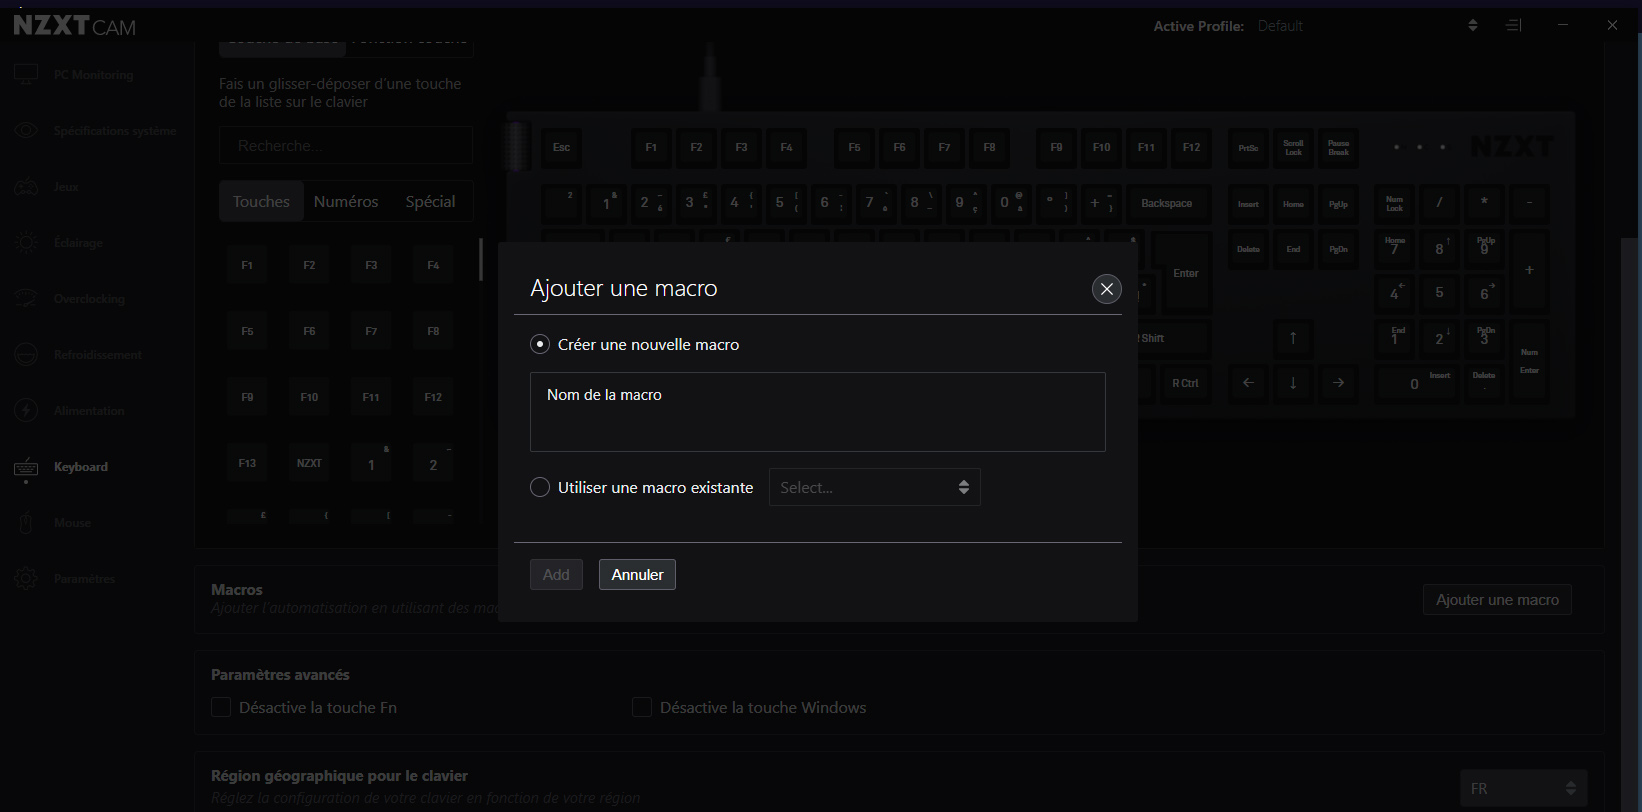Click the Active Profile label

pos(1198,26)
